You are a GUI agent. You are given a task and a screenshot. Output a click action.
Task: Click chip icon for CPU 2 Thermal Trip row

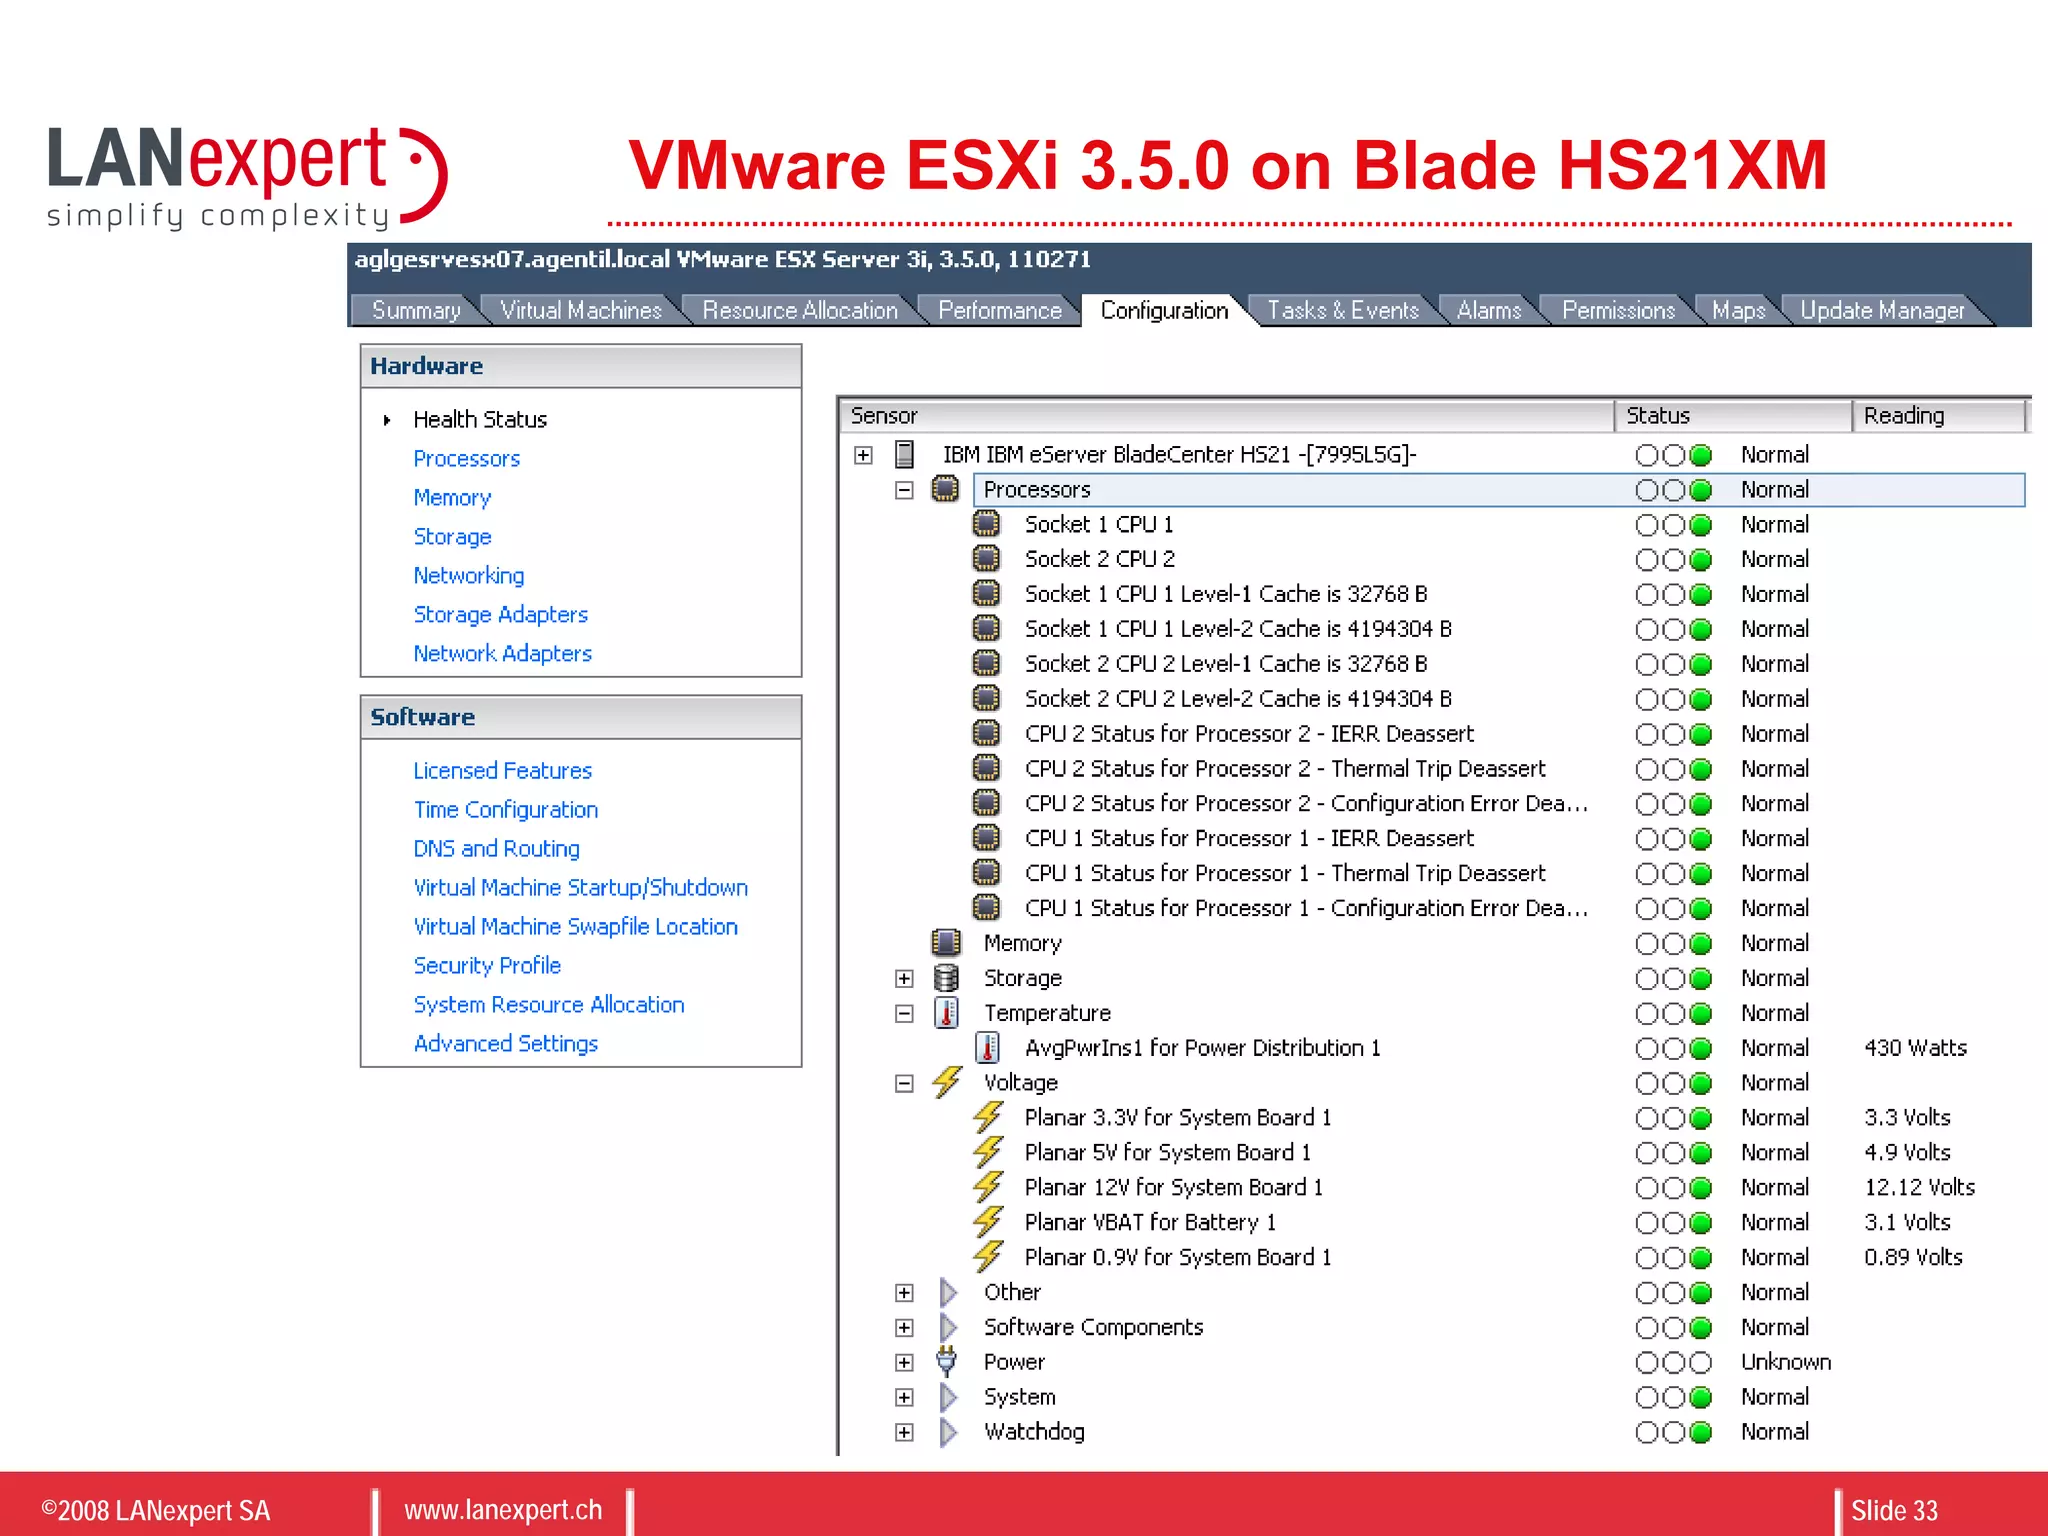[986, 769]
